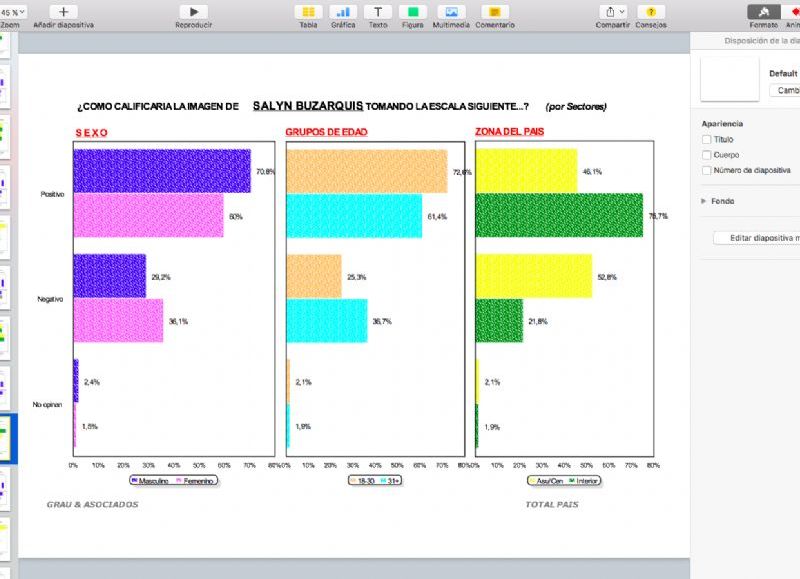The height and width of the screenshot is (579, 800).
Task: Click the 2,4% value label
Action: pyautogui.click(x=92, y=382)
